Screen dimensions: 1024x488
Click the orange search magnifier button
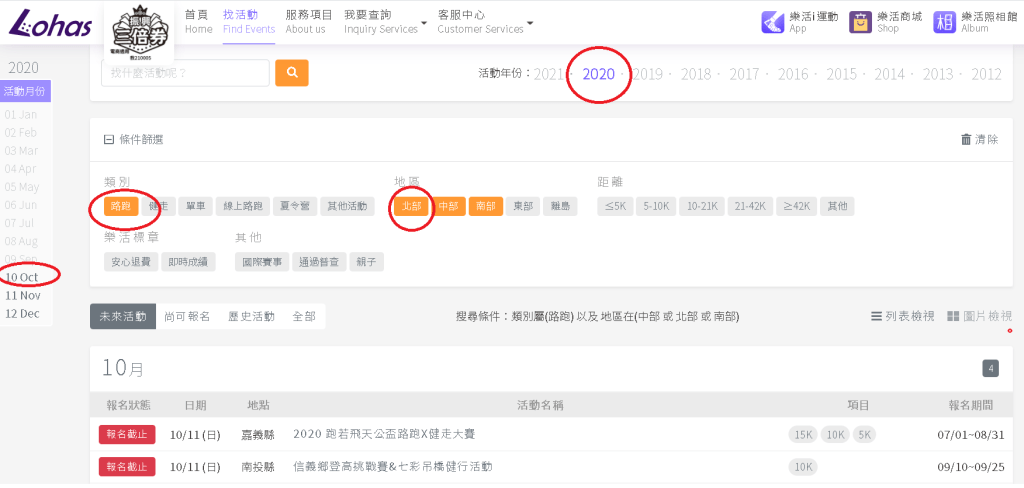pyautogui.click(x=292, y=73)
